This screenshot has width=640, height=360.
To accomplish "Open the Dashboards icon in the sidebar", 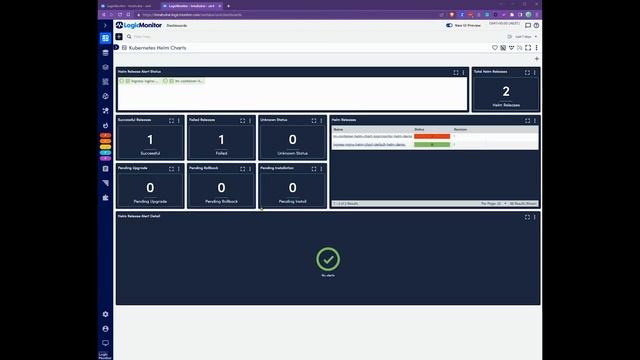I will (x=105, y=38).
